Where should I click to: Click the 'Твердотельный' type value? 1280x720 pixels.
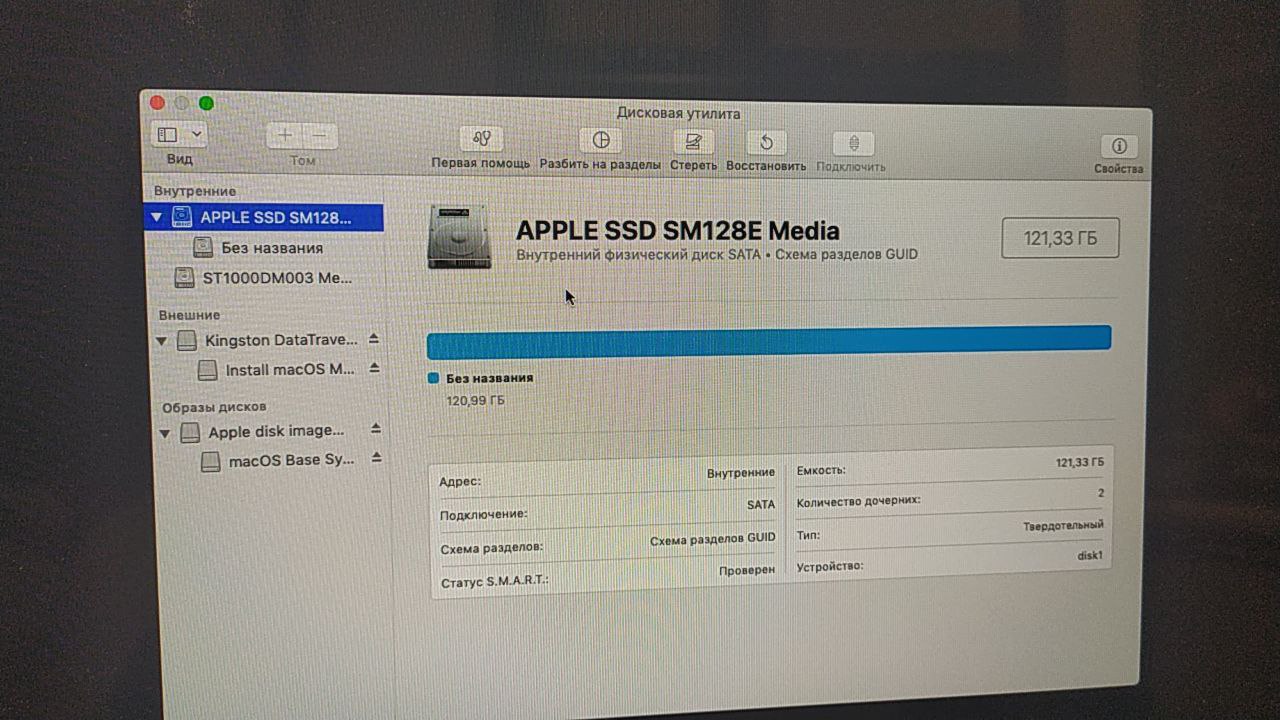(x=1063, y=525)
